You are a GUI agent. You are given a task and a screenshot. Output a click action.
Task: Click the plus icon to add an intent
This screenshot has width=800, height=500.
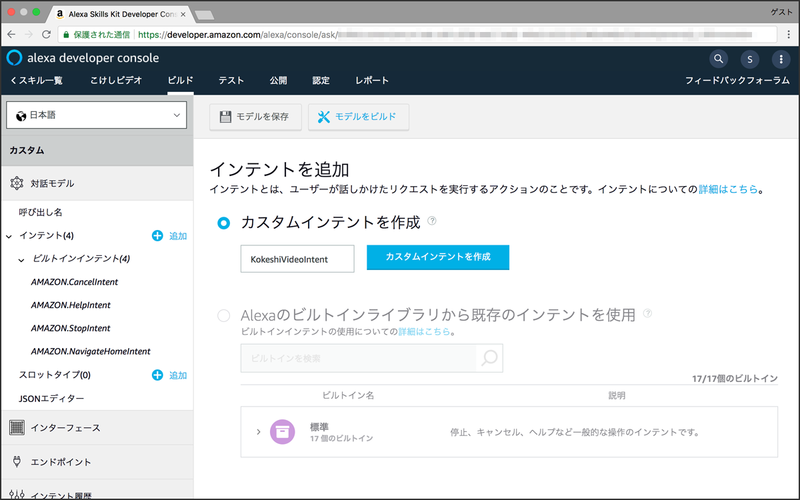(x=157, y=236)
